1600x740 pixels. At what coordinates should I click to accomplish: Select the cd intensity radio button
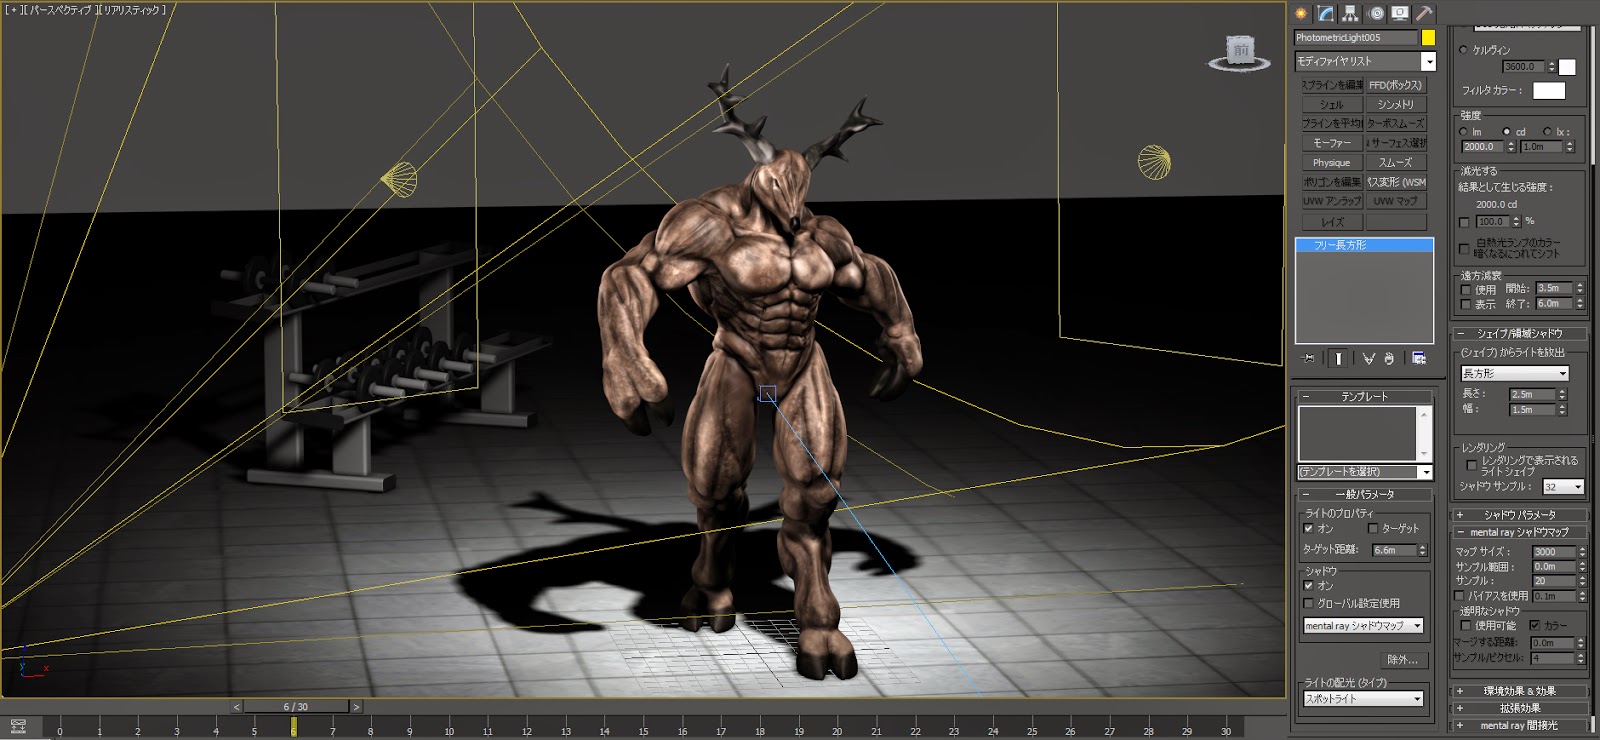[1507, 131]
